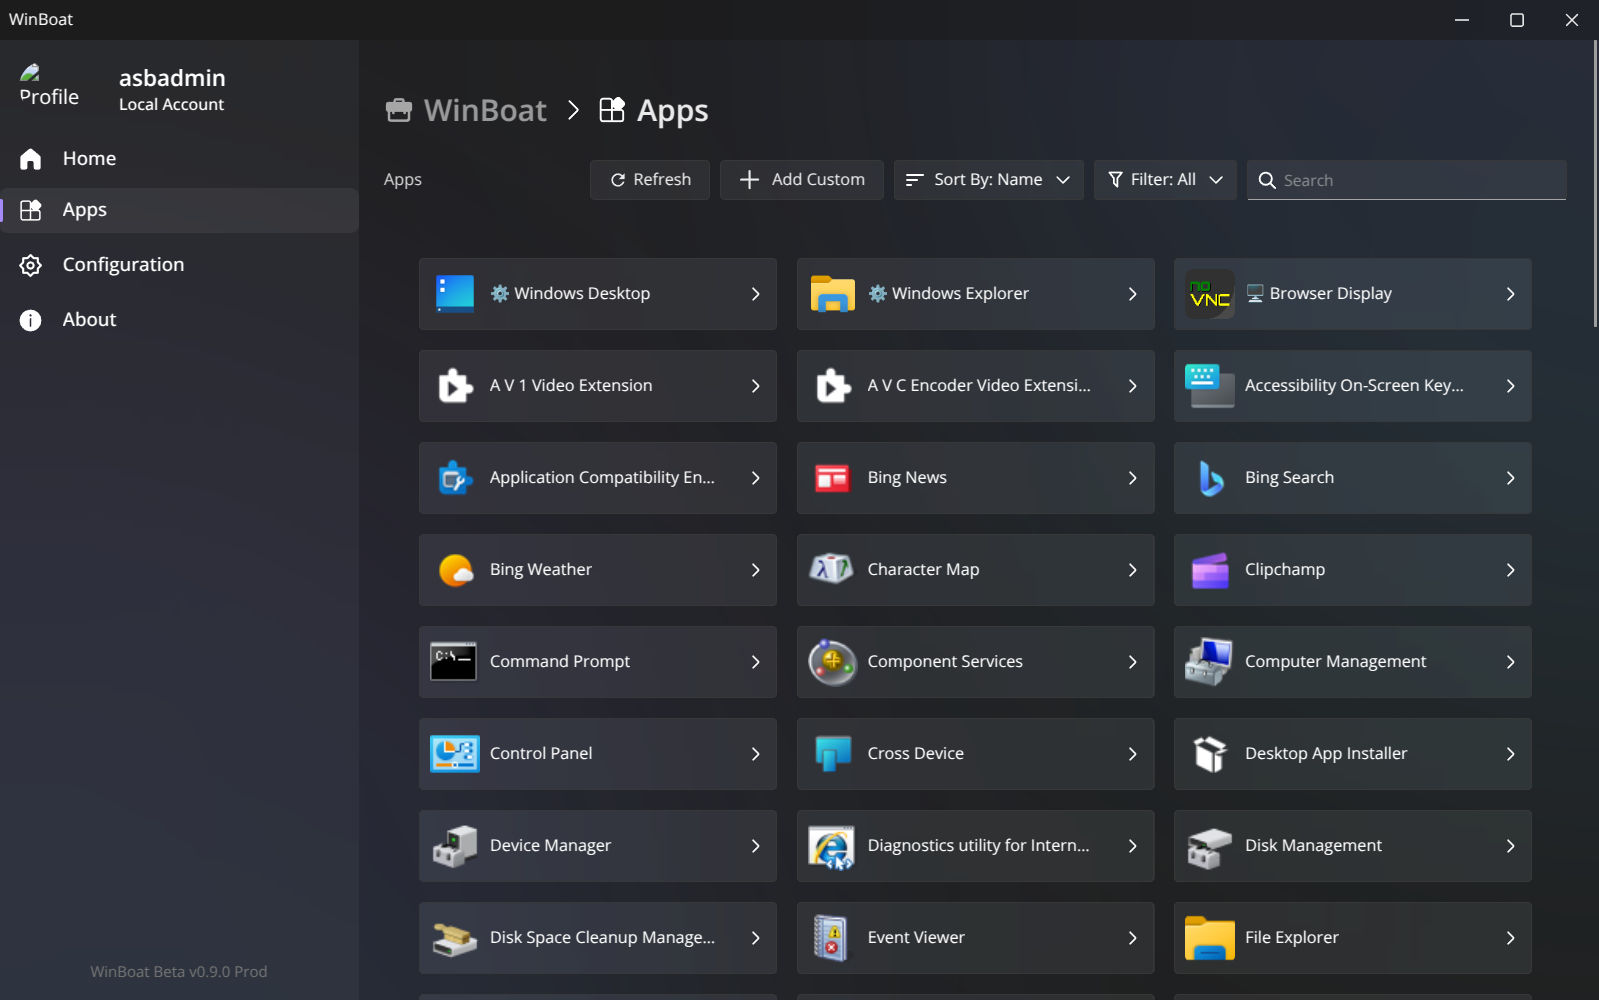
Task: Select Apps in the sidebar
Action: point(180,210)
